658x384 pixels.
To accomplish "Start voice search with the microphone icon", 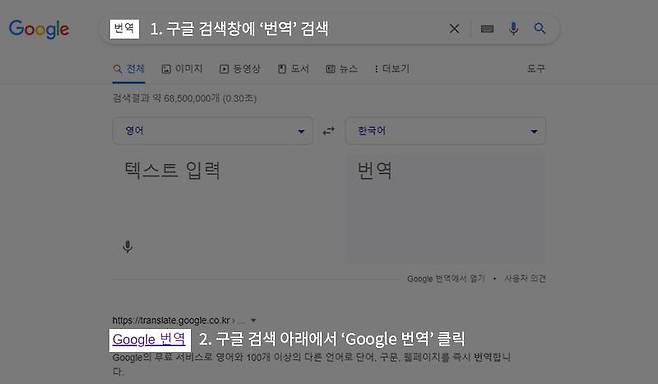I will click(x=513, y=29).
